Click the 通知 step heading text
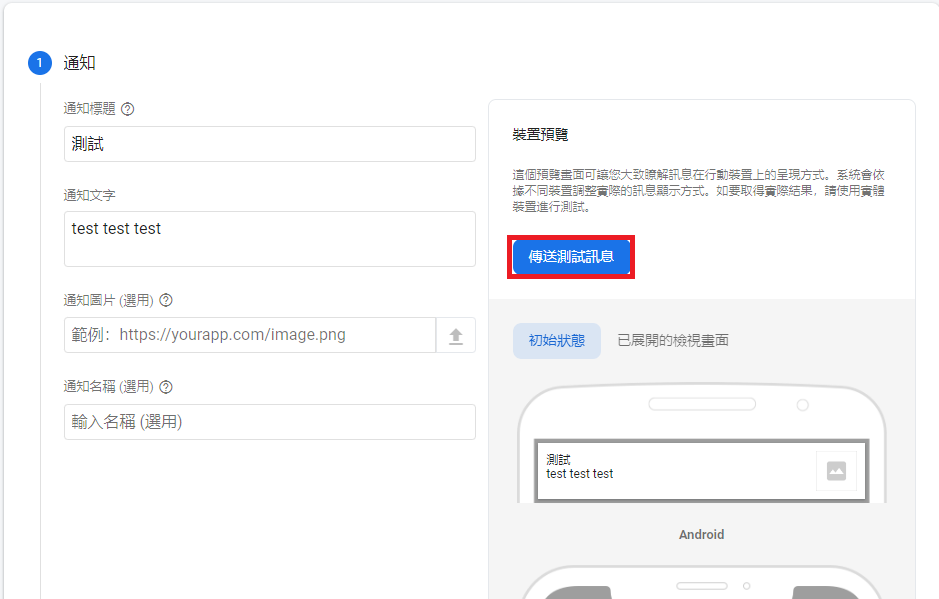The height and width of the screenshot is (599, 939). (80, 63)
